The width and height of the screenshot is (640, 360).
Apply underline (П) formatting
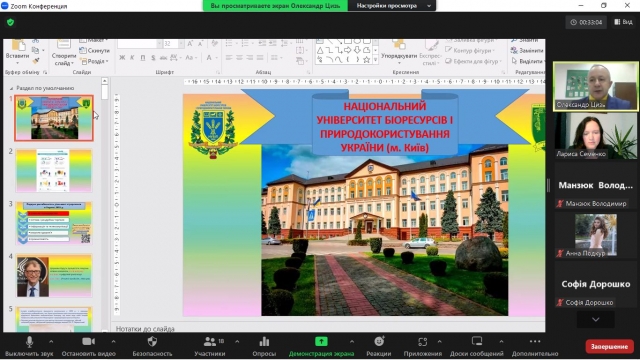[142, 58]
